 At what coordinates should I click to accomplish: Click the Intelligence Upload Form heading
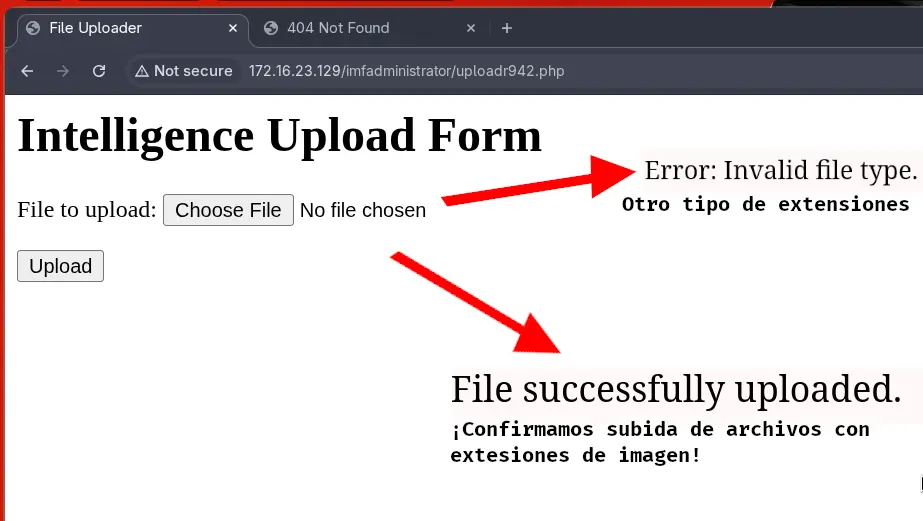280,135
